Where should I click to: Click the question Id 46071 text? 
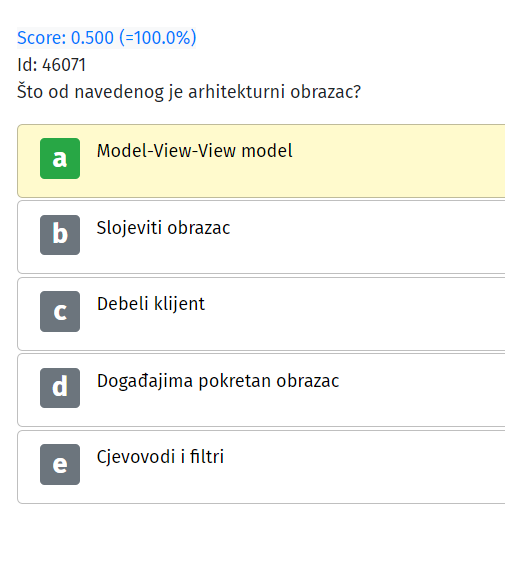pos(51,65)
